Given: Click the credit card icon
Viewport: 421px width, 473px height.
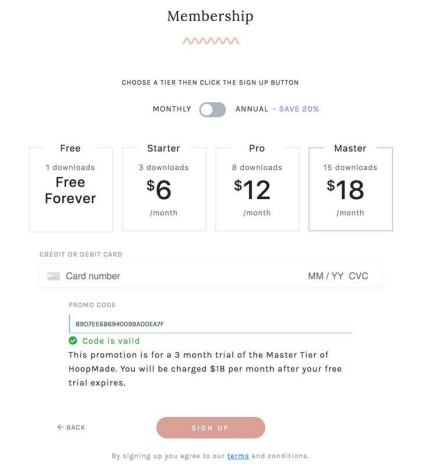Looking at the screenshot, I should [54, 276].
